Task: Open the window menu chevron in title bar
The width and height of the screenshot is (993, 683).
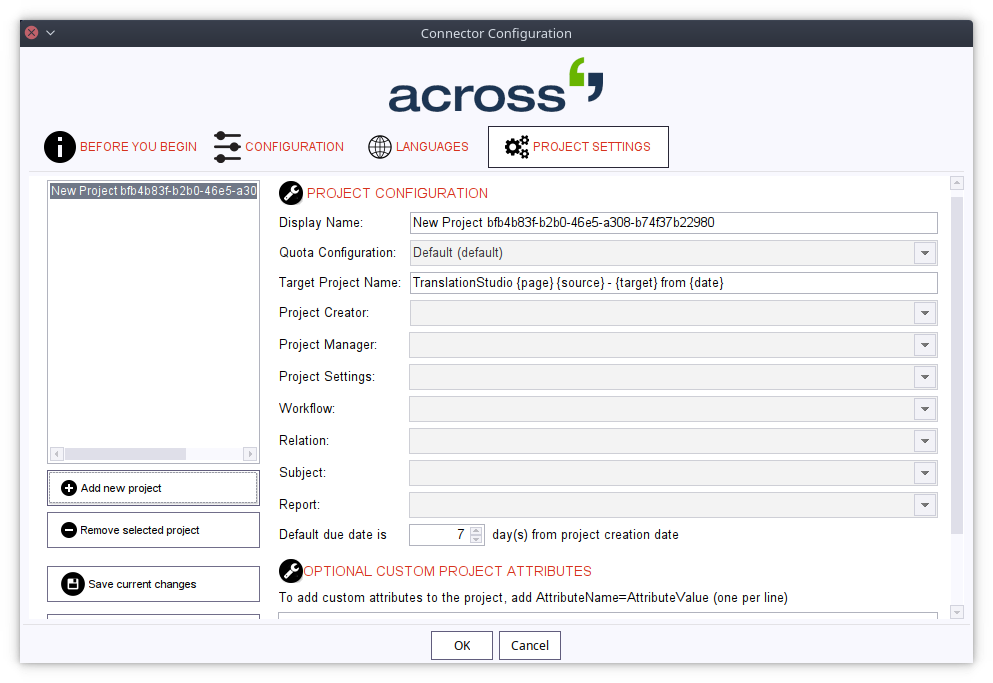Action: 51,33
